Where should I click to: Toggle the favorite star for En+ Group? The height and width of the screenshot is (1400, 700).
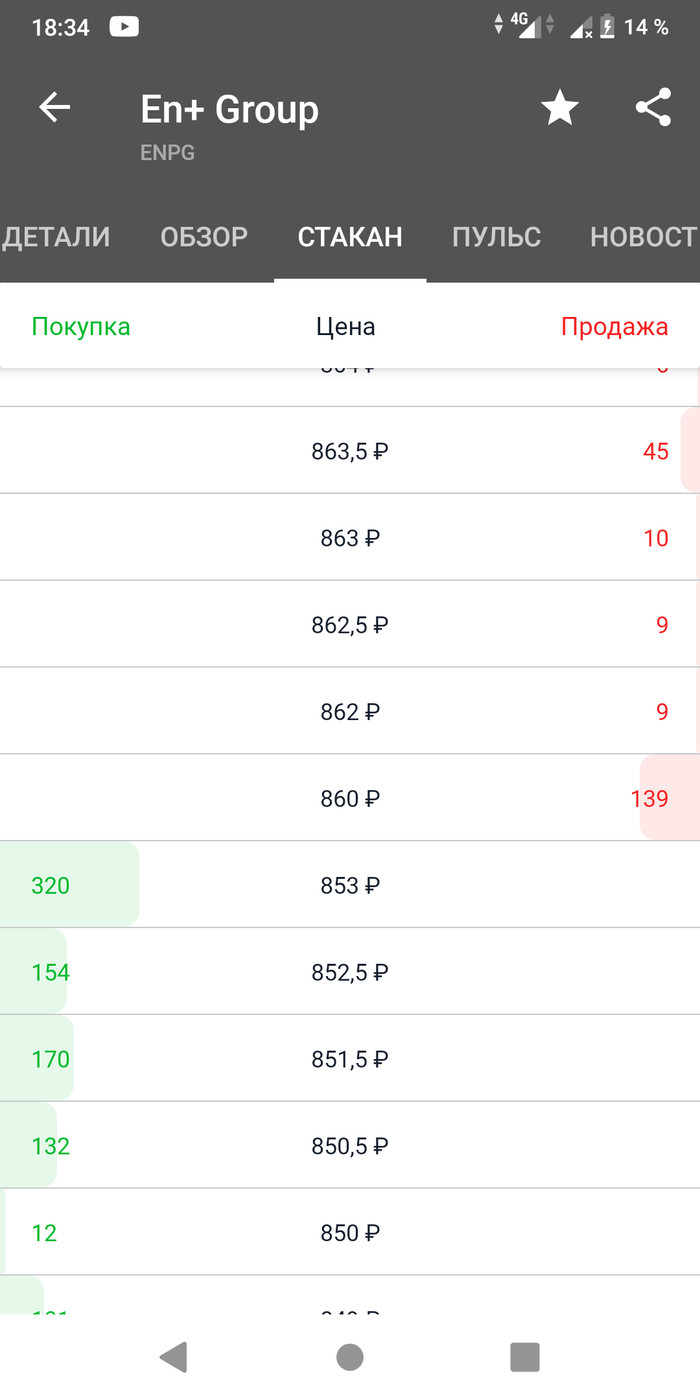pyautogui.click(x=560, y=108)
